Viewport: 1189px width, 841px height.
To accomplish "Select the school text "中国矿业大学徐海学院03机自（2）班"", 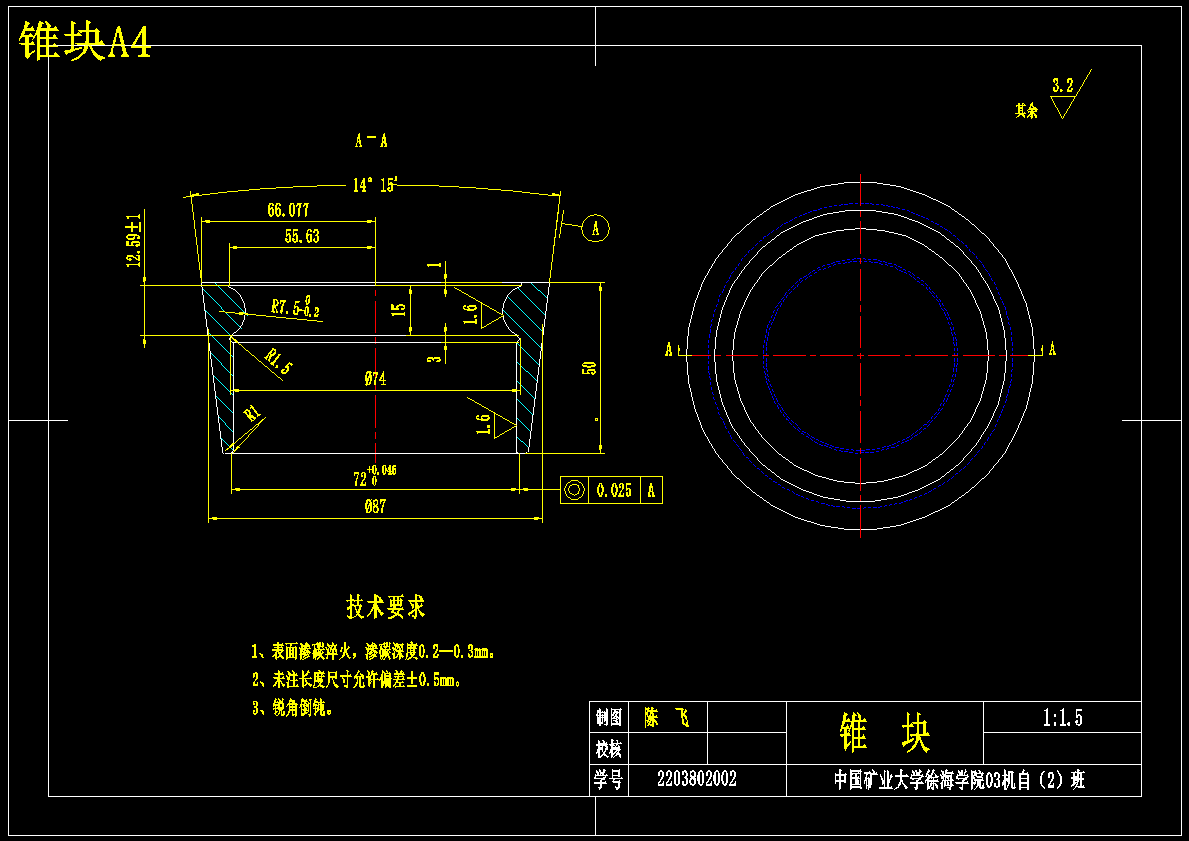I will coord(959,780).
